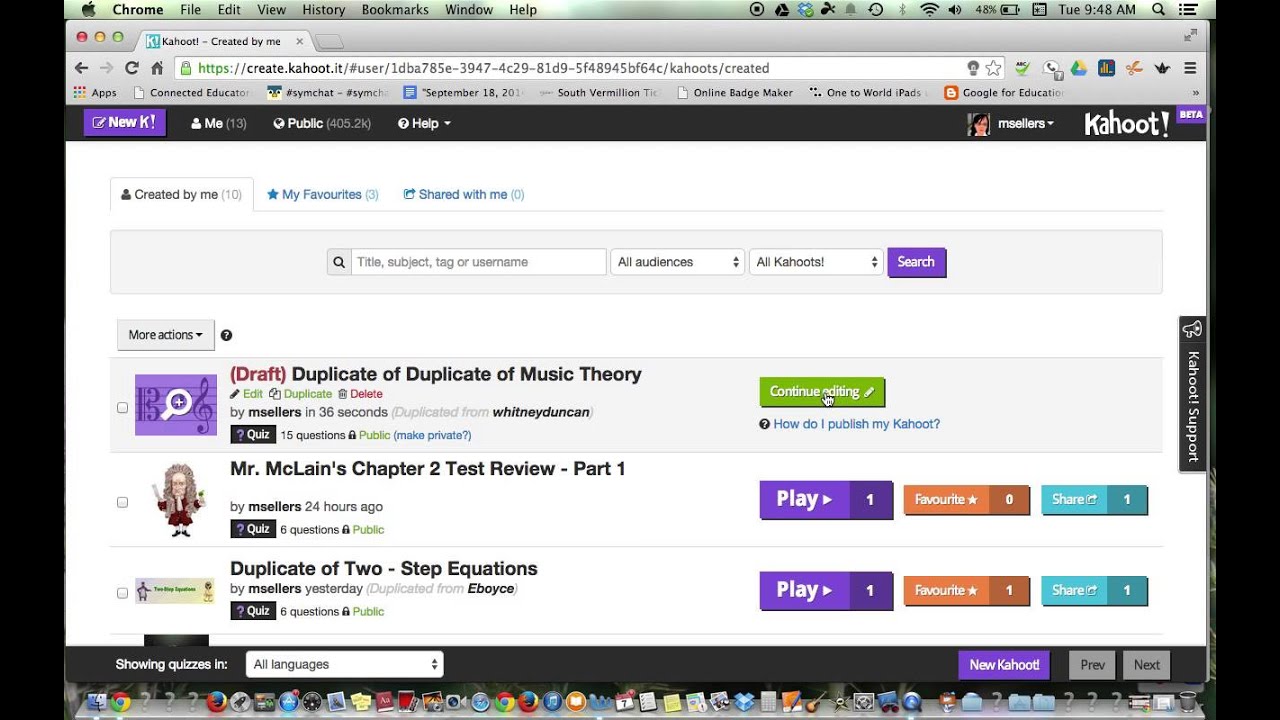The image size is (1280, 720).
Task: Open Finder from the Dock
Action: (x=97, y=702)
